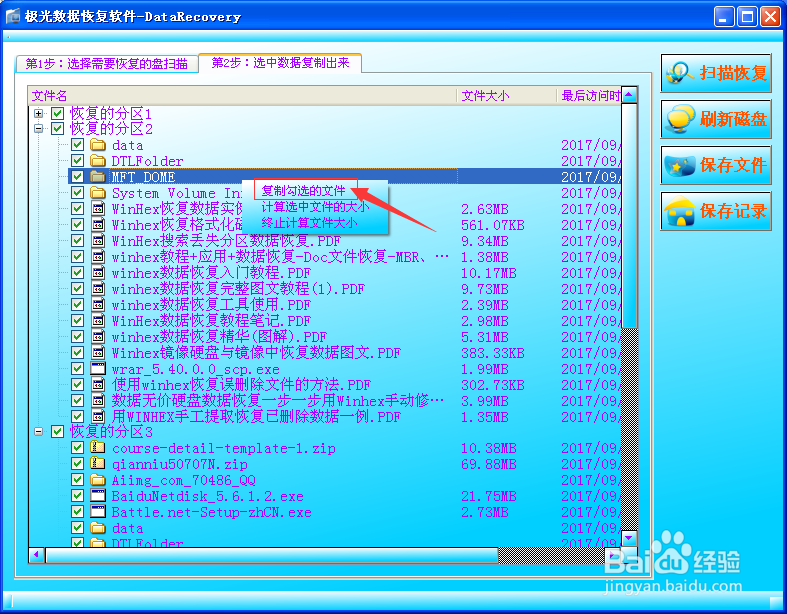Screen dimensions: 787x614
Task: Sort by the 文件大小 column header
Action: 506,95
